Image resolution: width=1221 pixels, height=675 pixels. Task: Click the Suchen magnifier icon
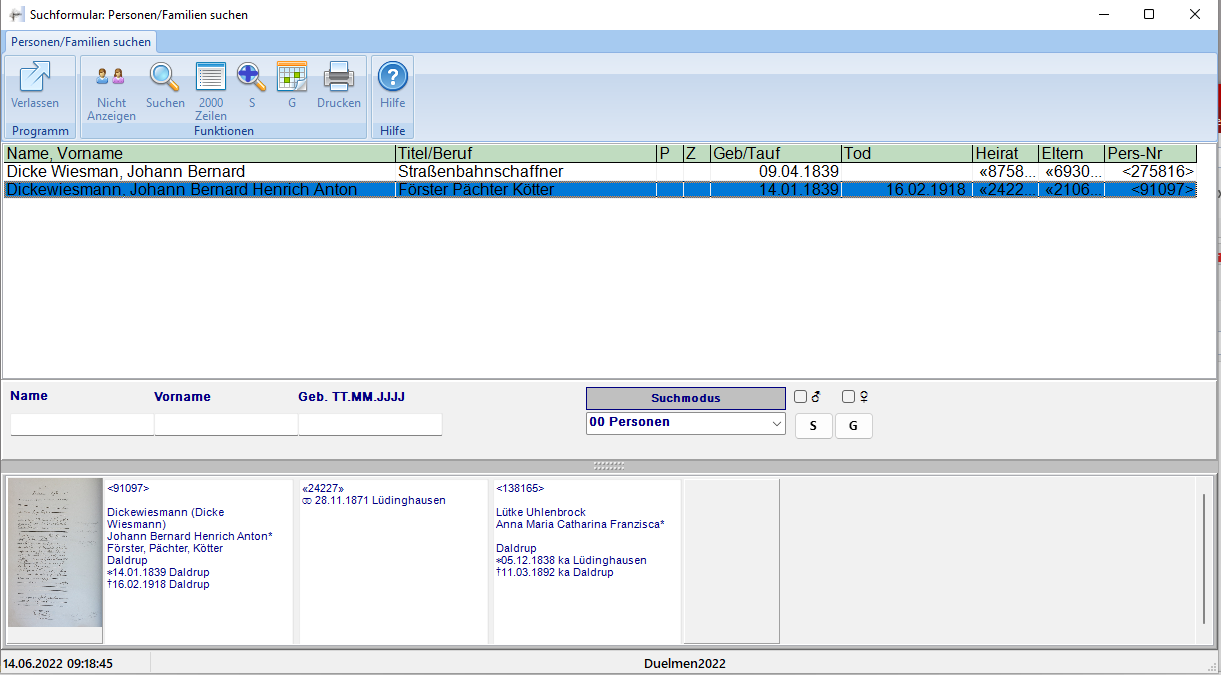click(x=165, y=78)
